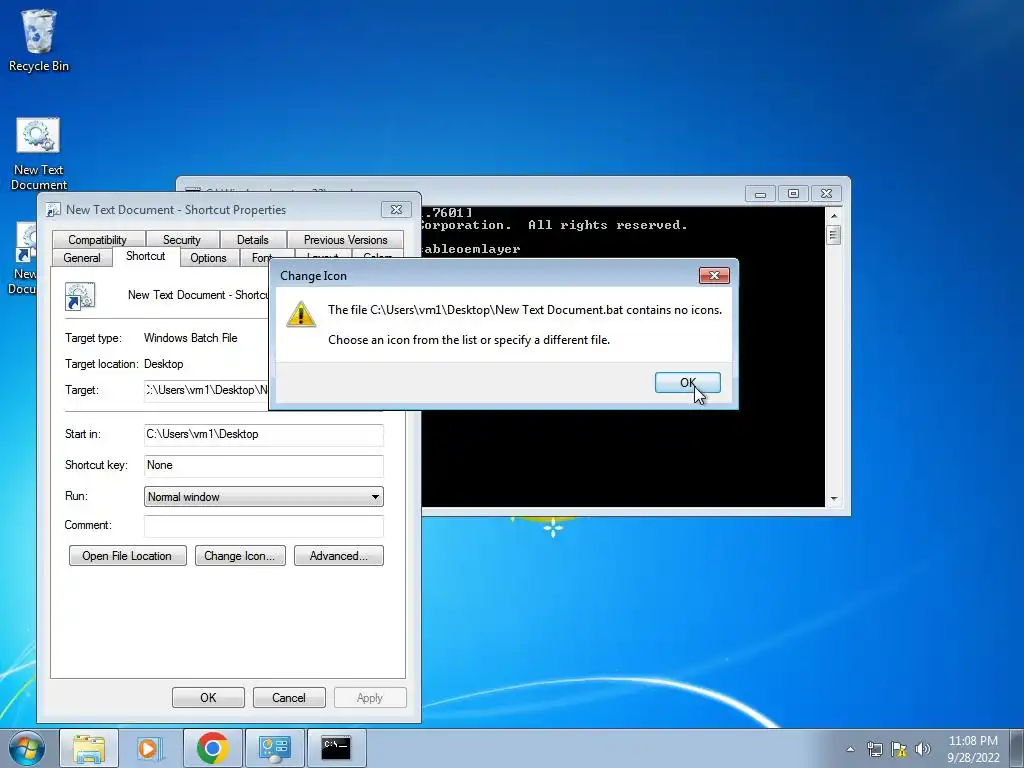Screen dimensions: 1024x768
Task: Click the Comment text field
Action: 264,526
